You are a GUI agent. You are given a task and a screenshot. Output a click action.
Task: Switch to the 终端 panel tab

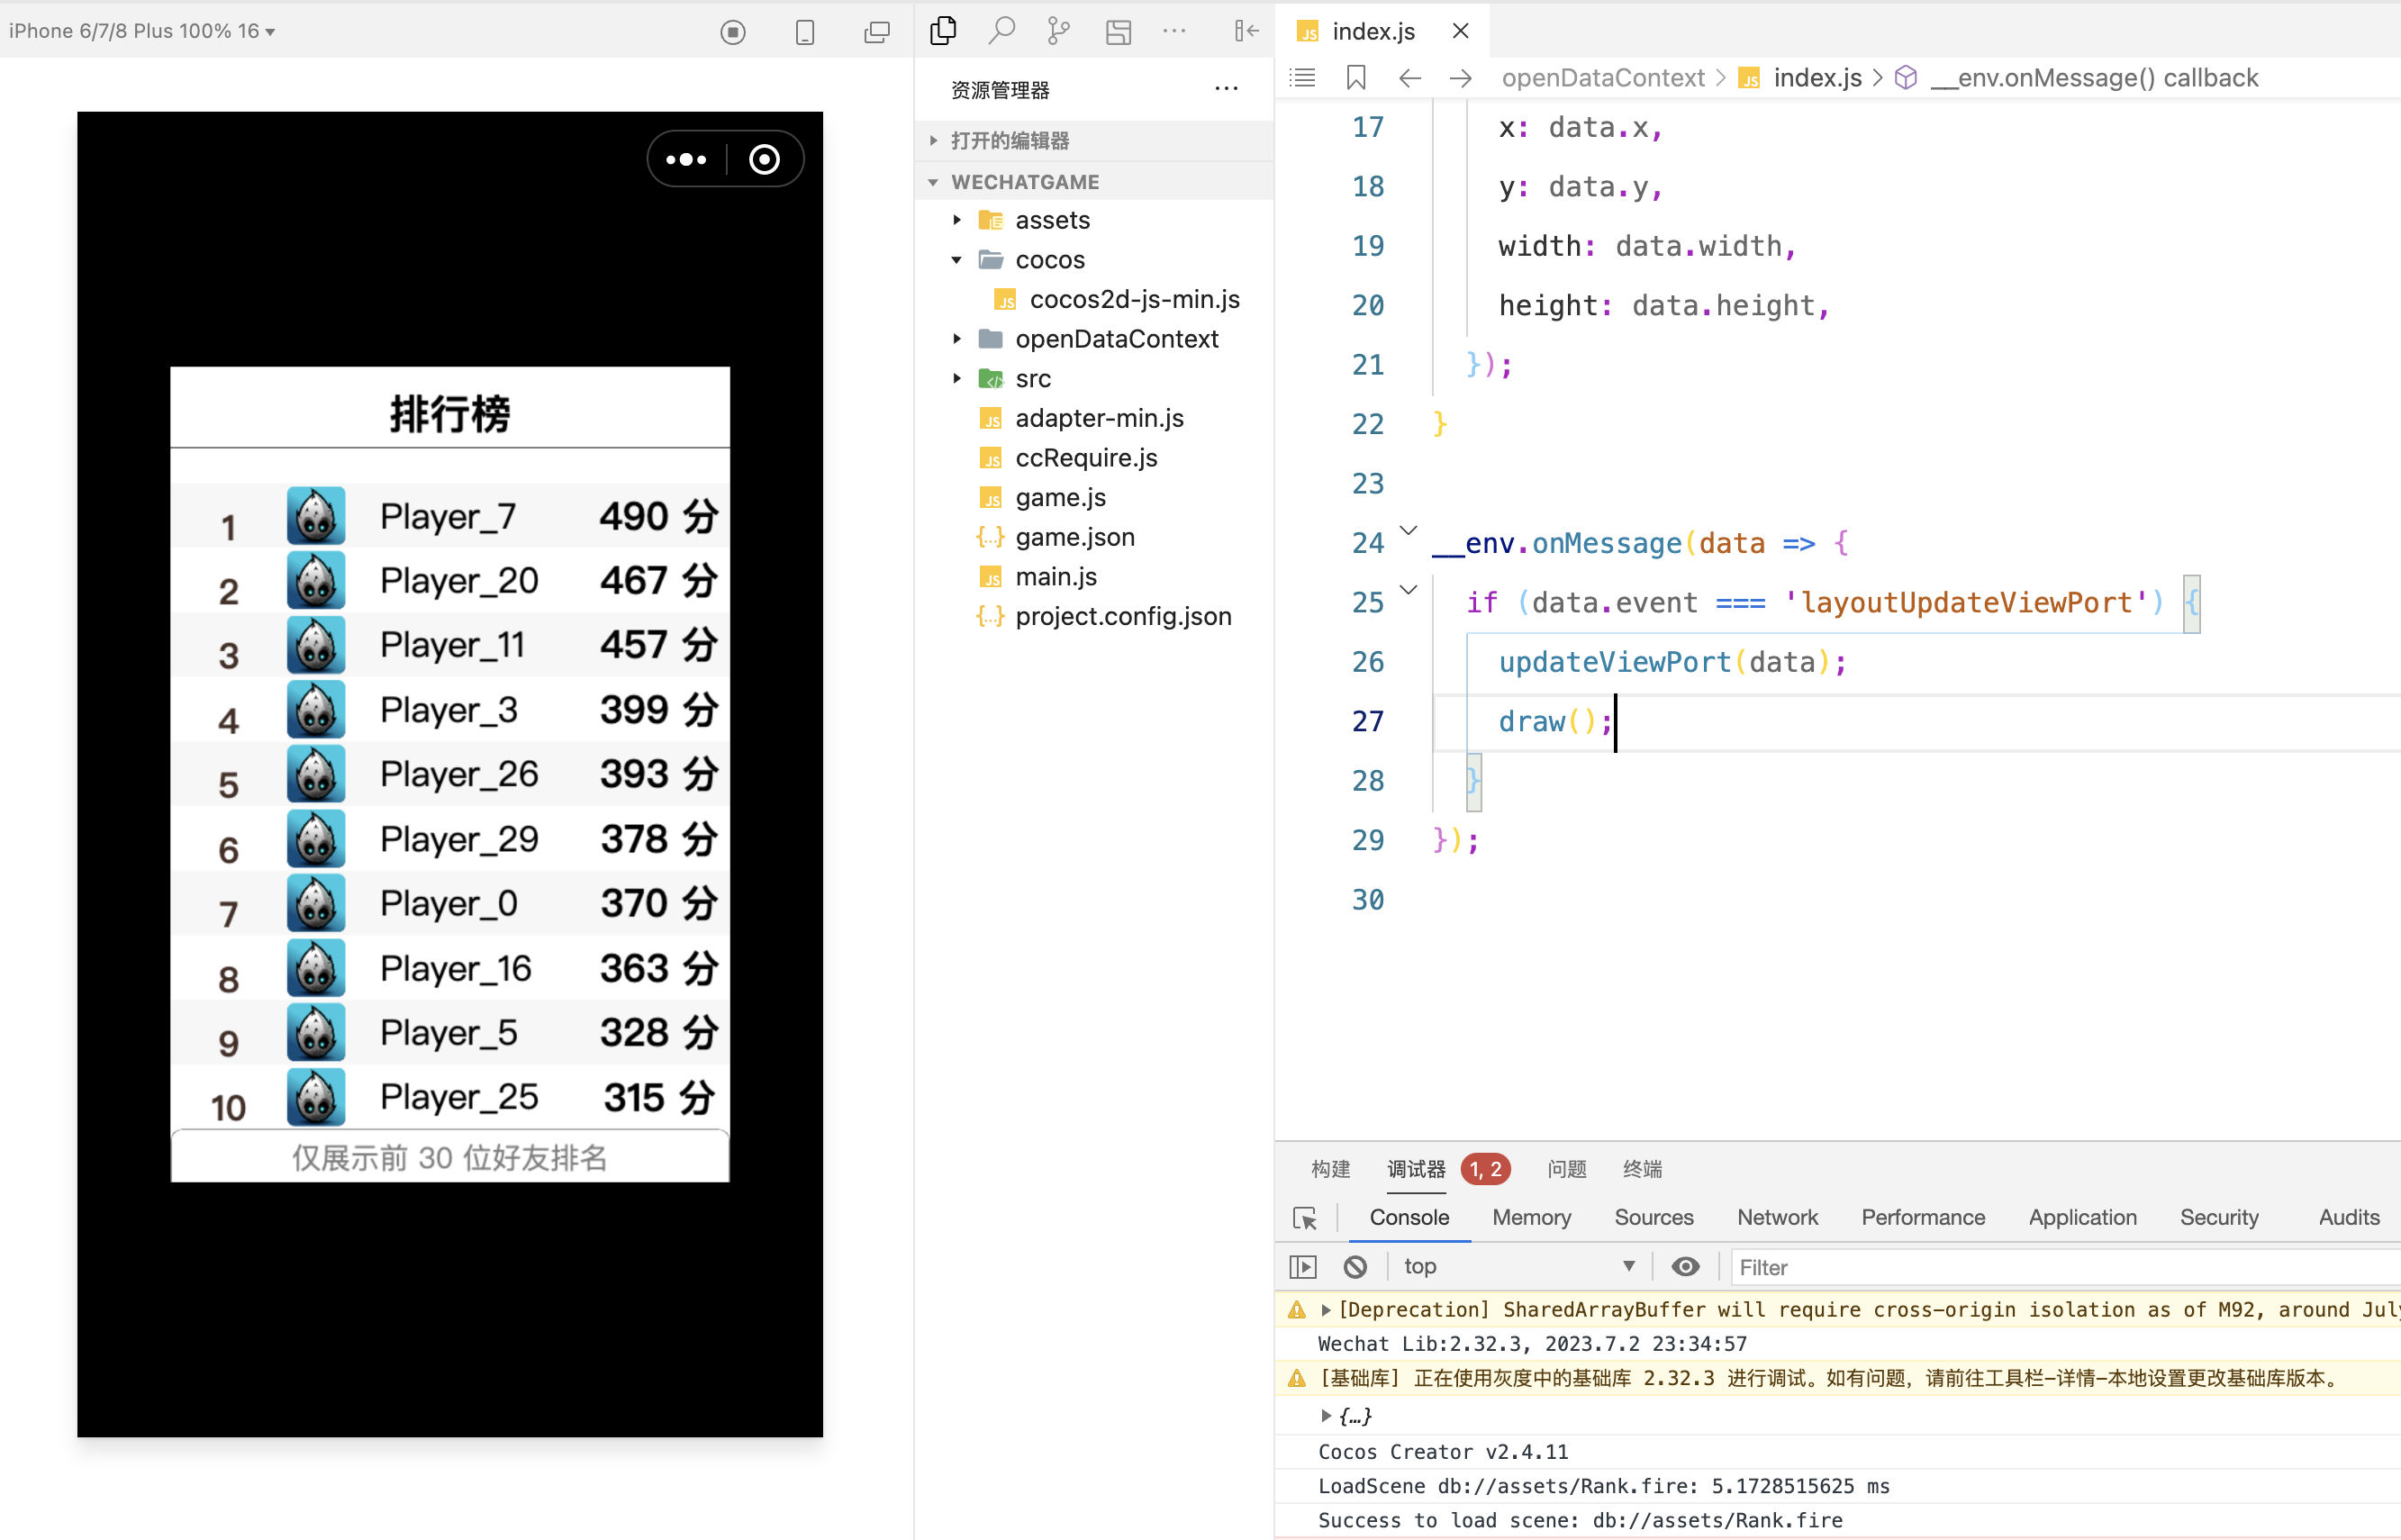point(1643,1169)
